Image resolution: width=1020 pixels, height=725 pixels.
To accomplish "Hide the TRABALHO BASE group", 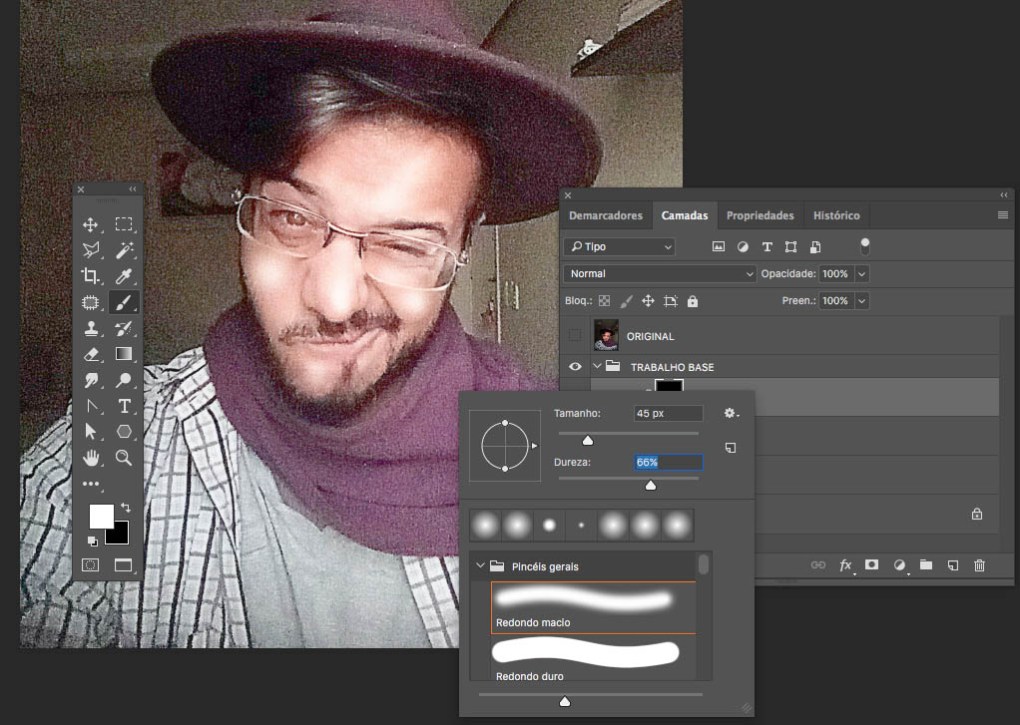I will pos(575,367).
